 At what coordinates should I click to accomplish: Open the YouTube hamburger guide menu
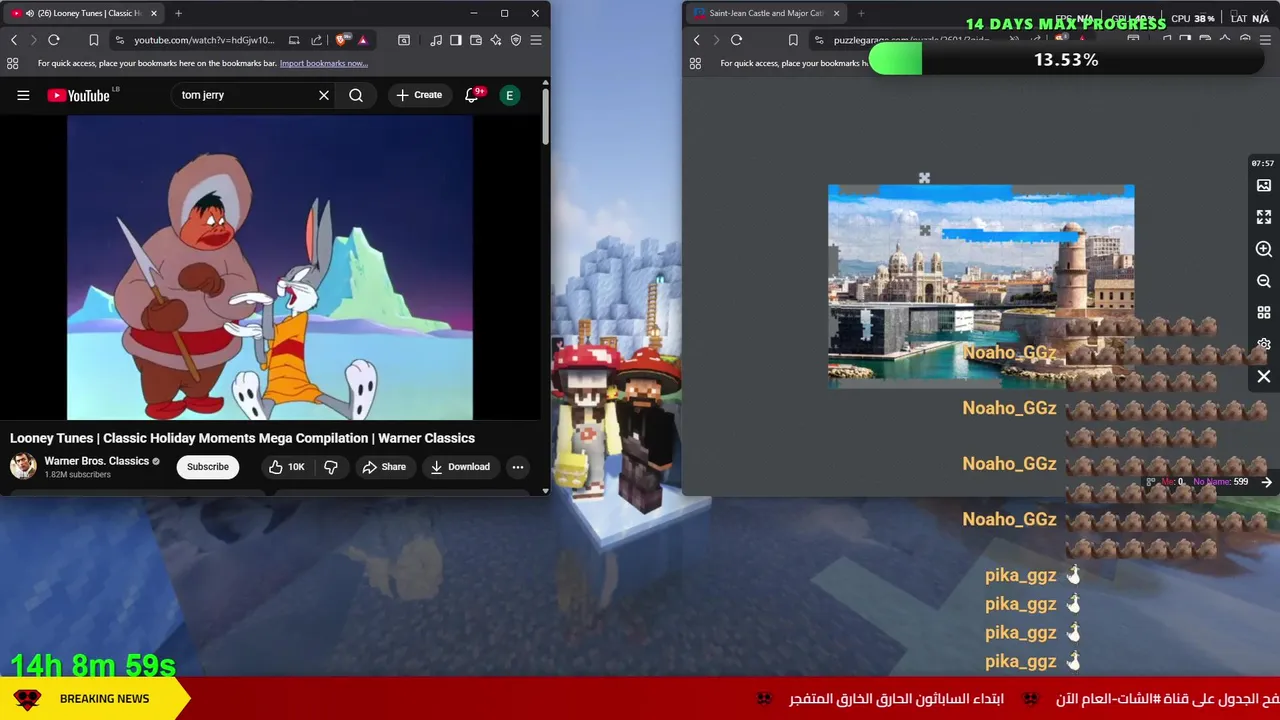tap(23, 95)
